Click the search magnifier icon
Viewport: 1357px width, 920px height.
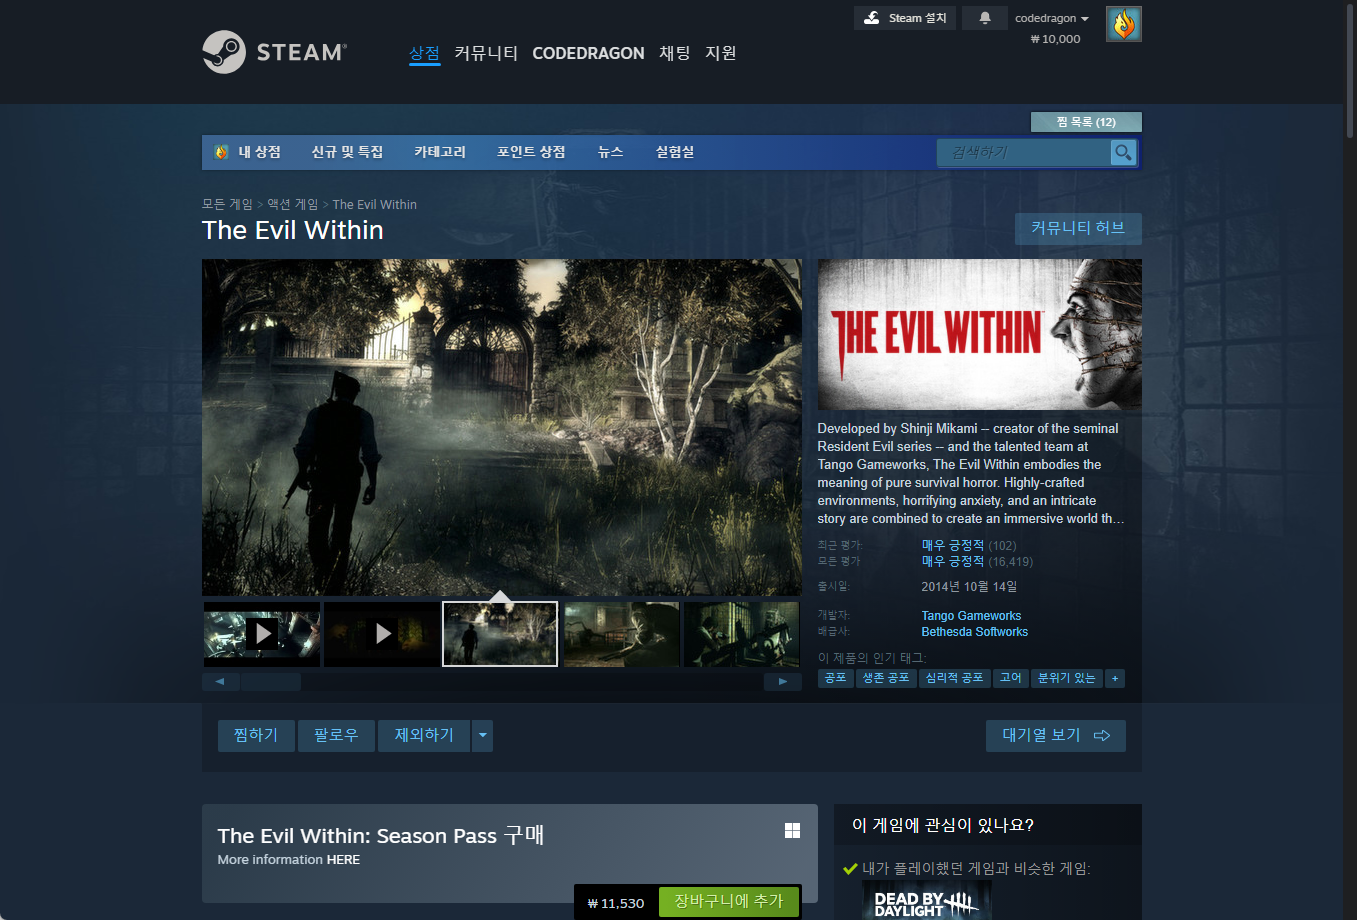(x=1124, y=152)
